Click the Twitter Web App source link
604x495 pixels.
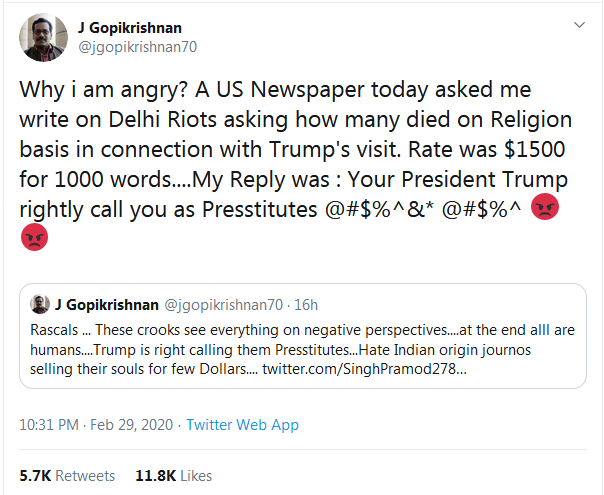[242, 425]
